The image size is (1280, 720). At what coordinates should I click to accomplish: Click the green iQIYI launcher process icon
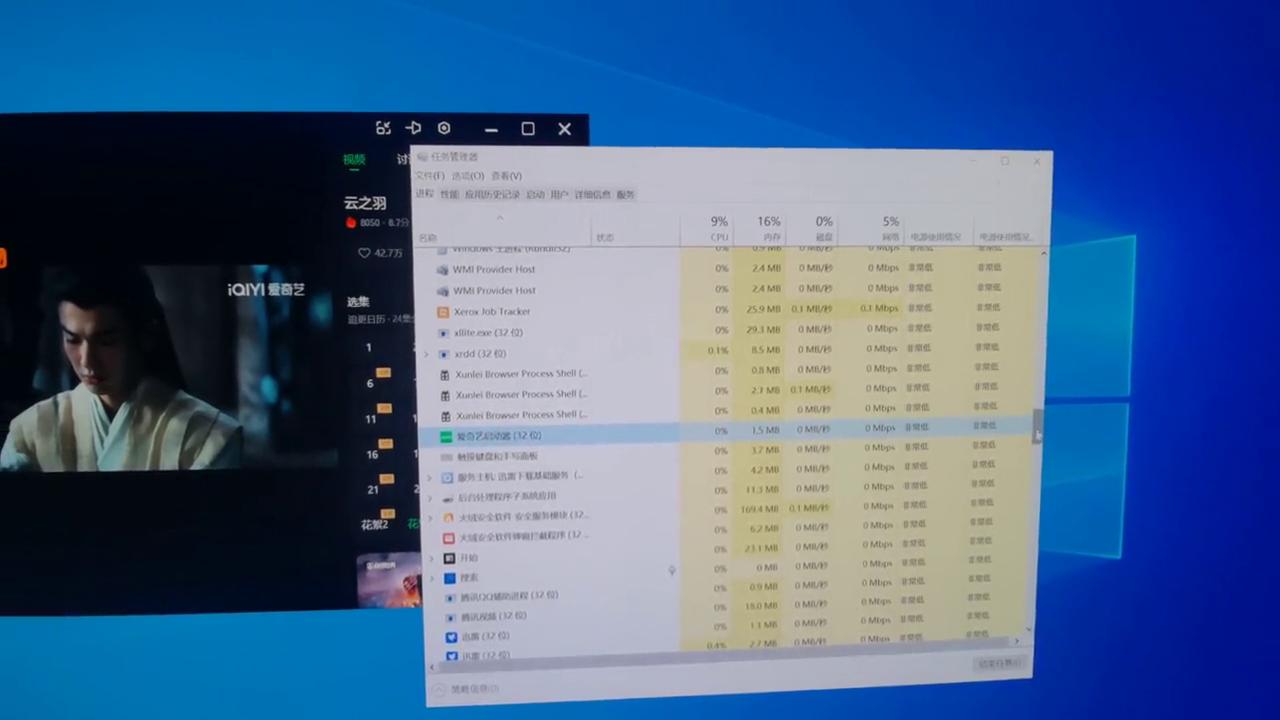446,436
